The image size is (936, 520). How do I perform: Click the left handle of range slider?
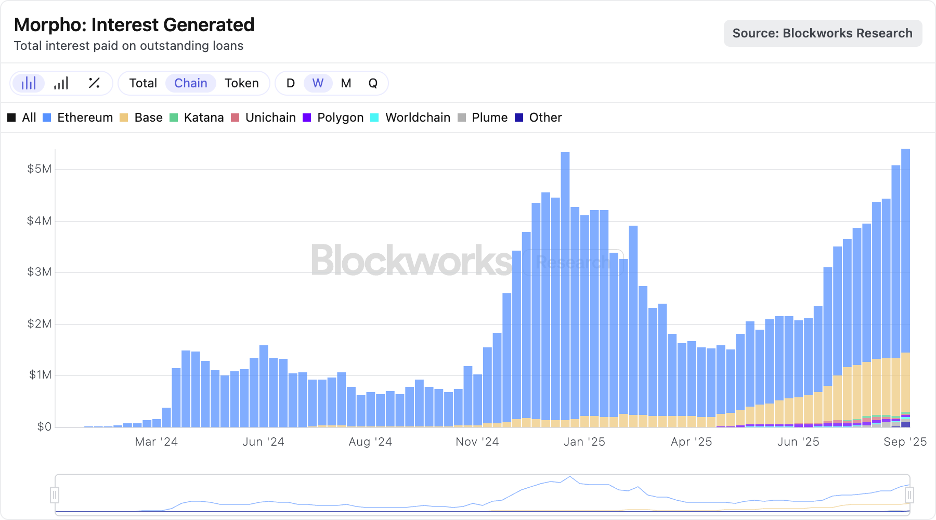tap(55, 495)
